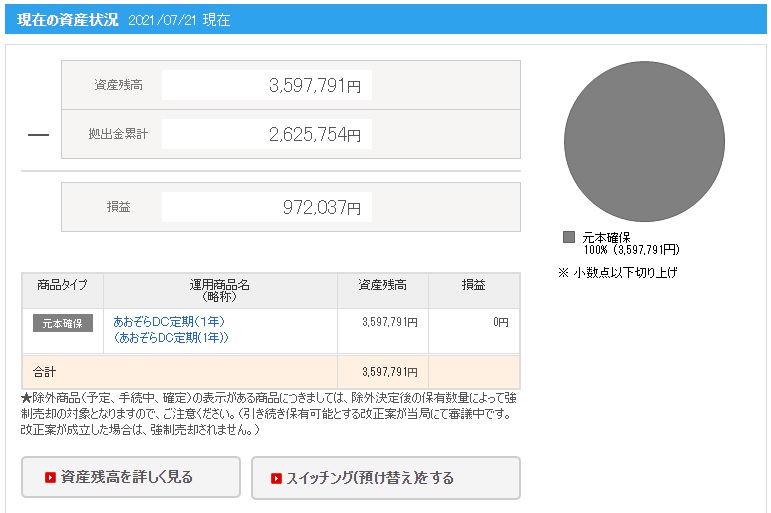Click the 運用商品名 column header
771x513 pixels.
(x=220, y=290)
